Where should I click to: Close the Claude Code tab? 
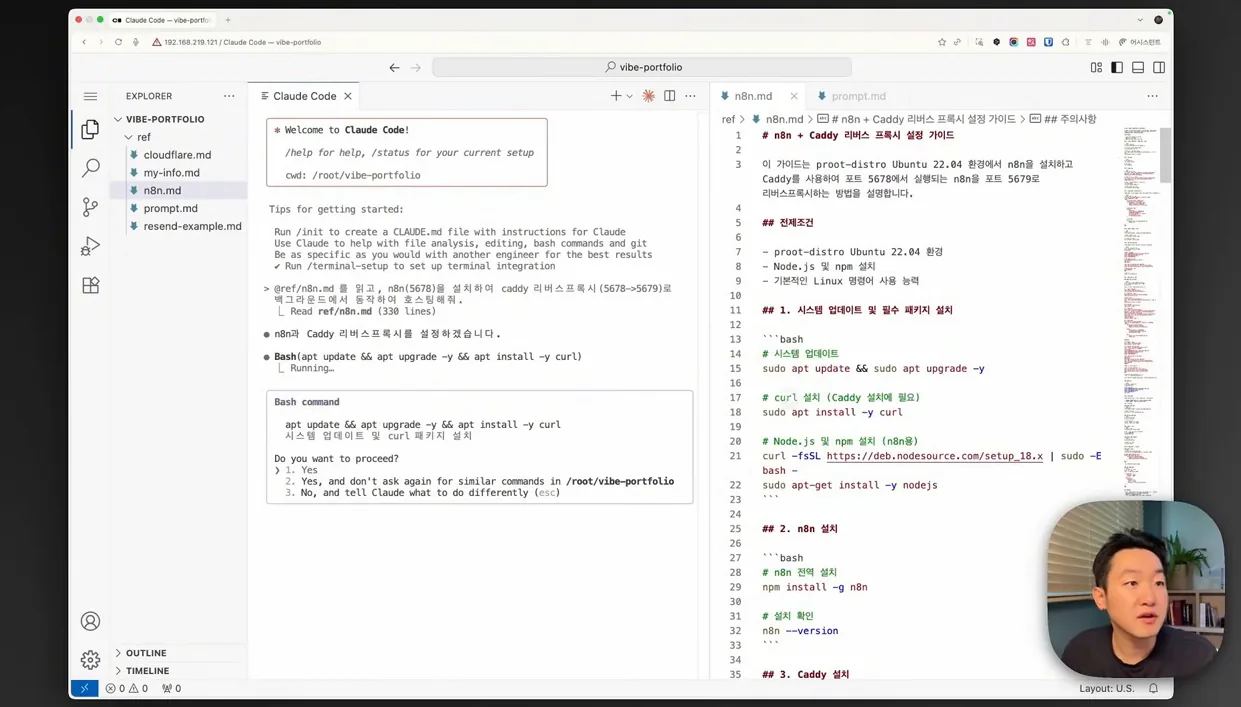[x=348, y=96]
